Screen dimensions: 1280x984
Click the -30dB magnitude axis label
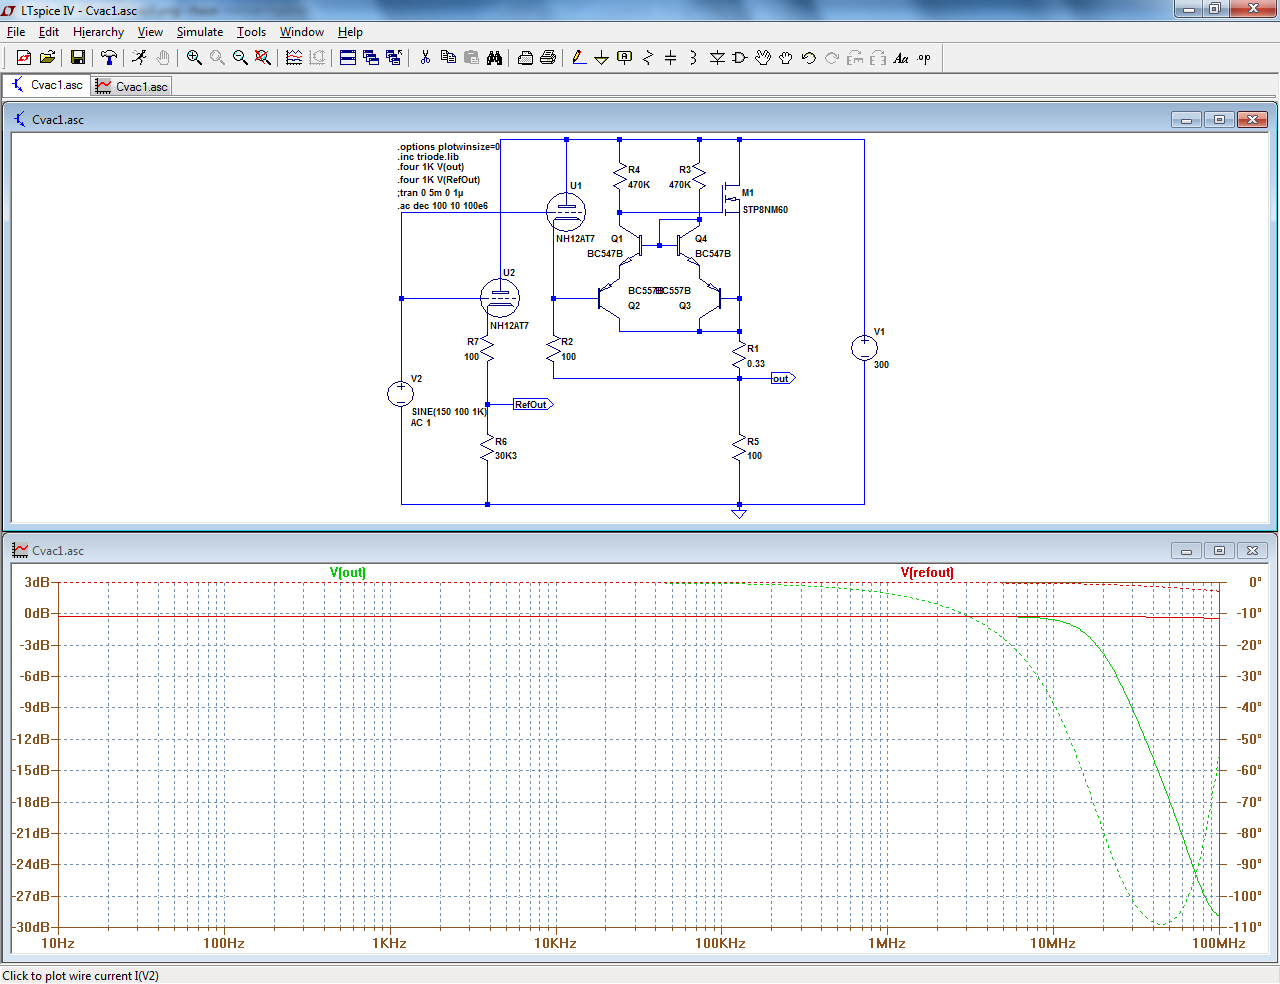[30, 927]
